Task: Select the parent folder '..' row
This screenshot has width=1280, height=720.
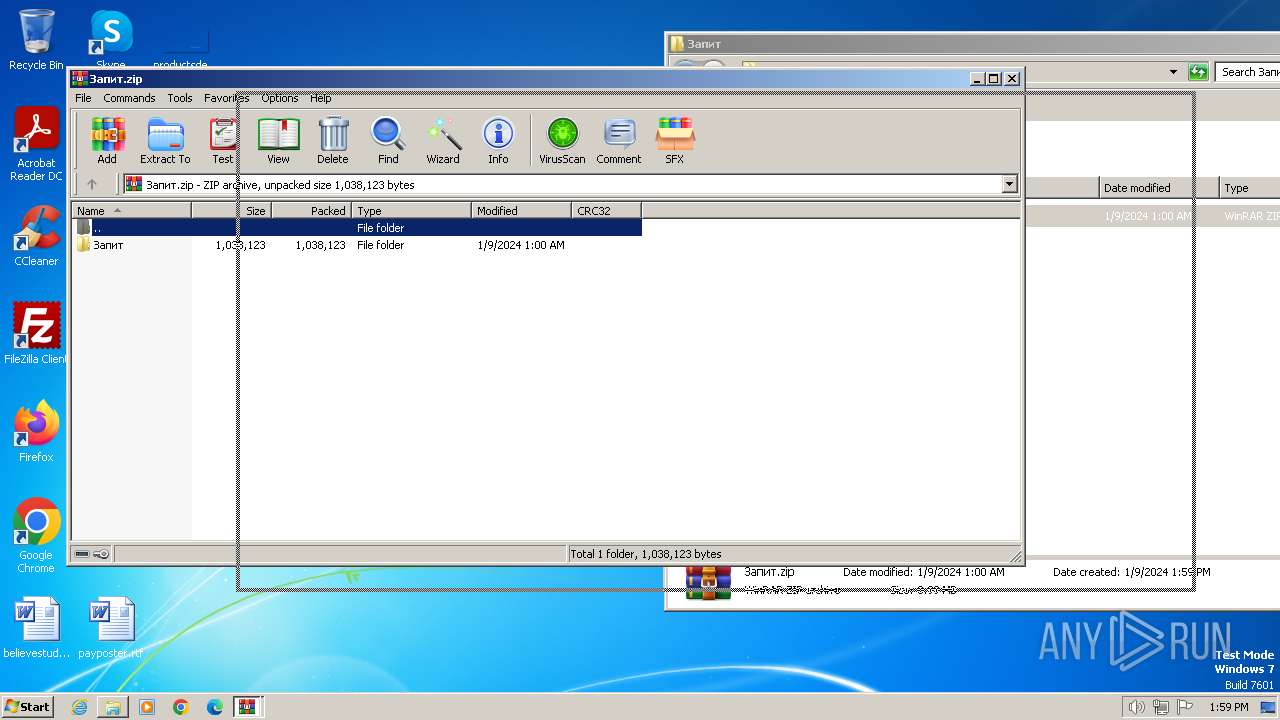Action: coord(357,228)
